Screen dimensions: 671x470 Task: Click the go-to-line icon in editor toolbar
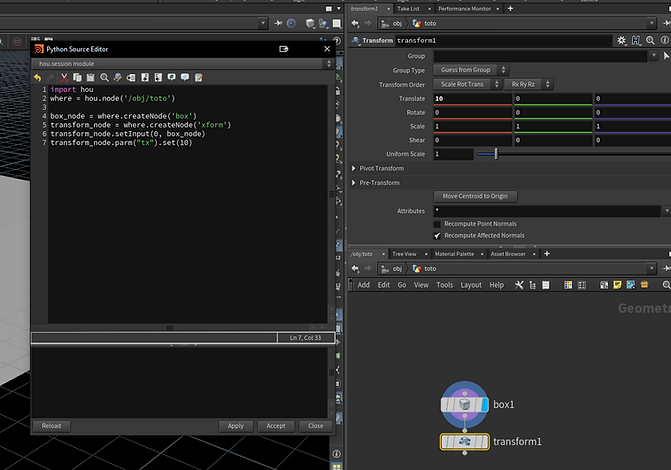(131, 77)
